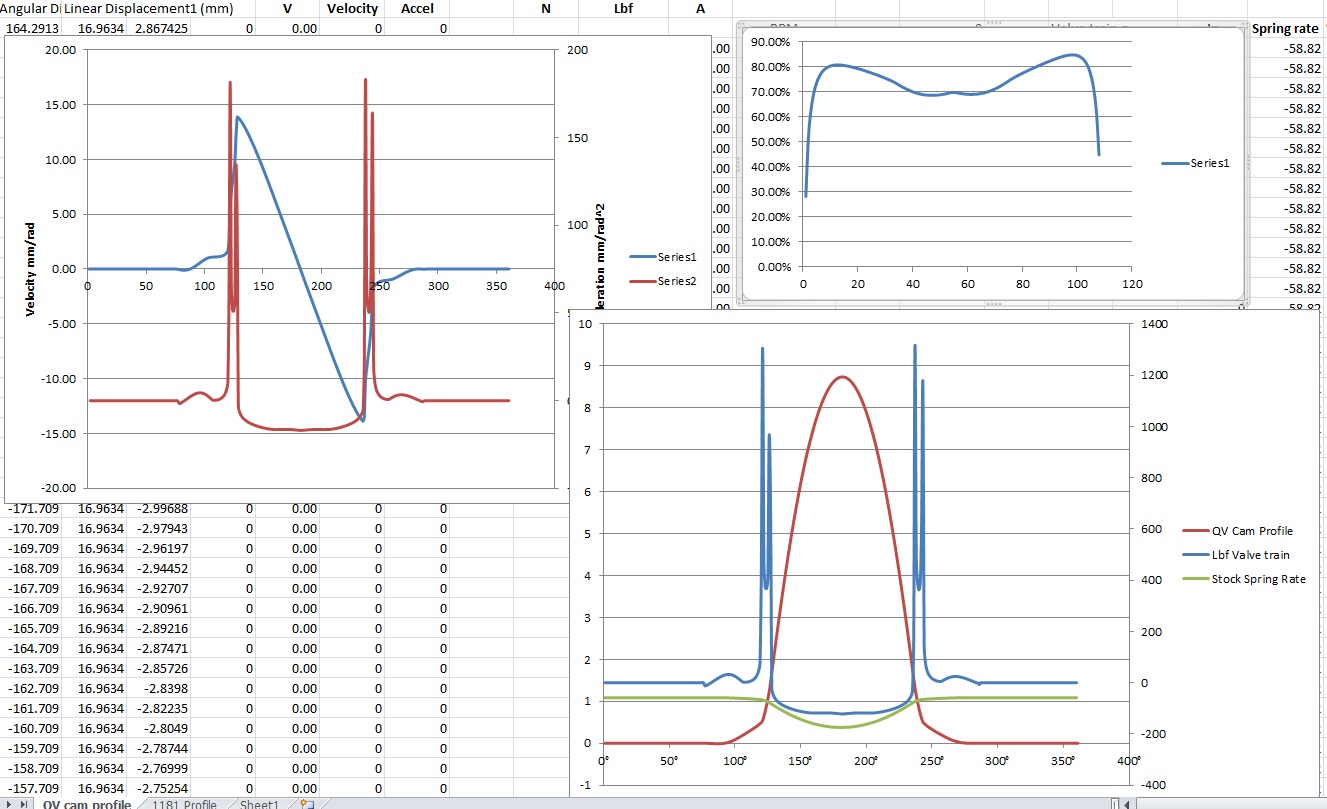Click the next-sheet navigation arrow
Screen dimensions: 1327x809
[x=11, y=804]
